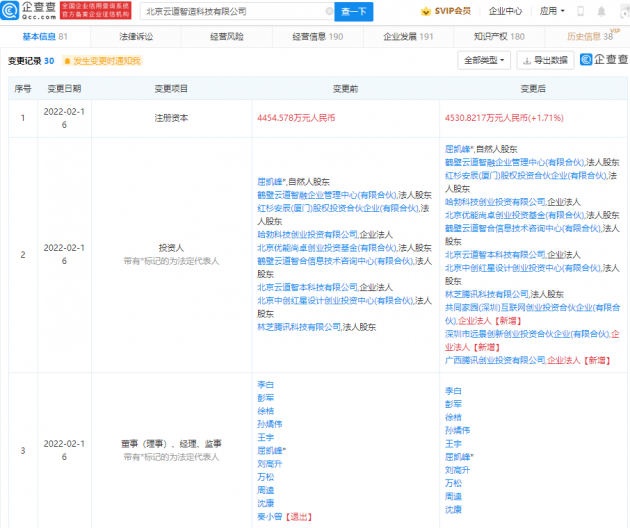Open 红杉安辰(厦门)股权投资合伙企业 in 变更前 column
This screenshot has width=630, height=528.
pos(337,209)
